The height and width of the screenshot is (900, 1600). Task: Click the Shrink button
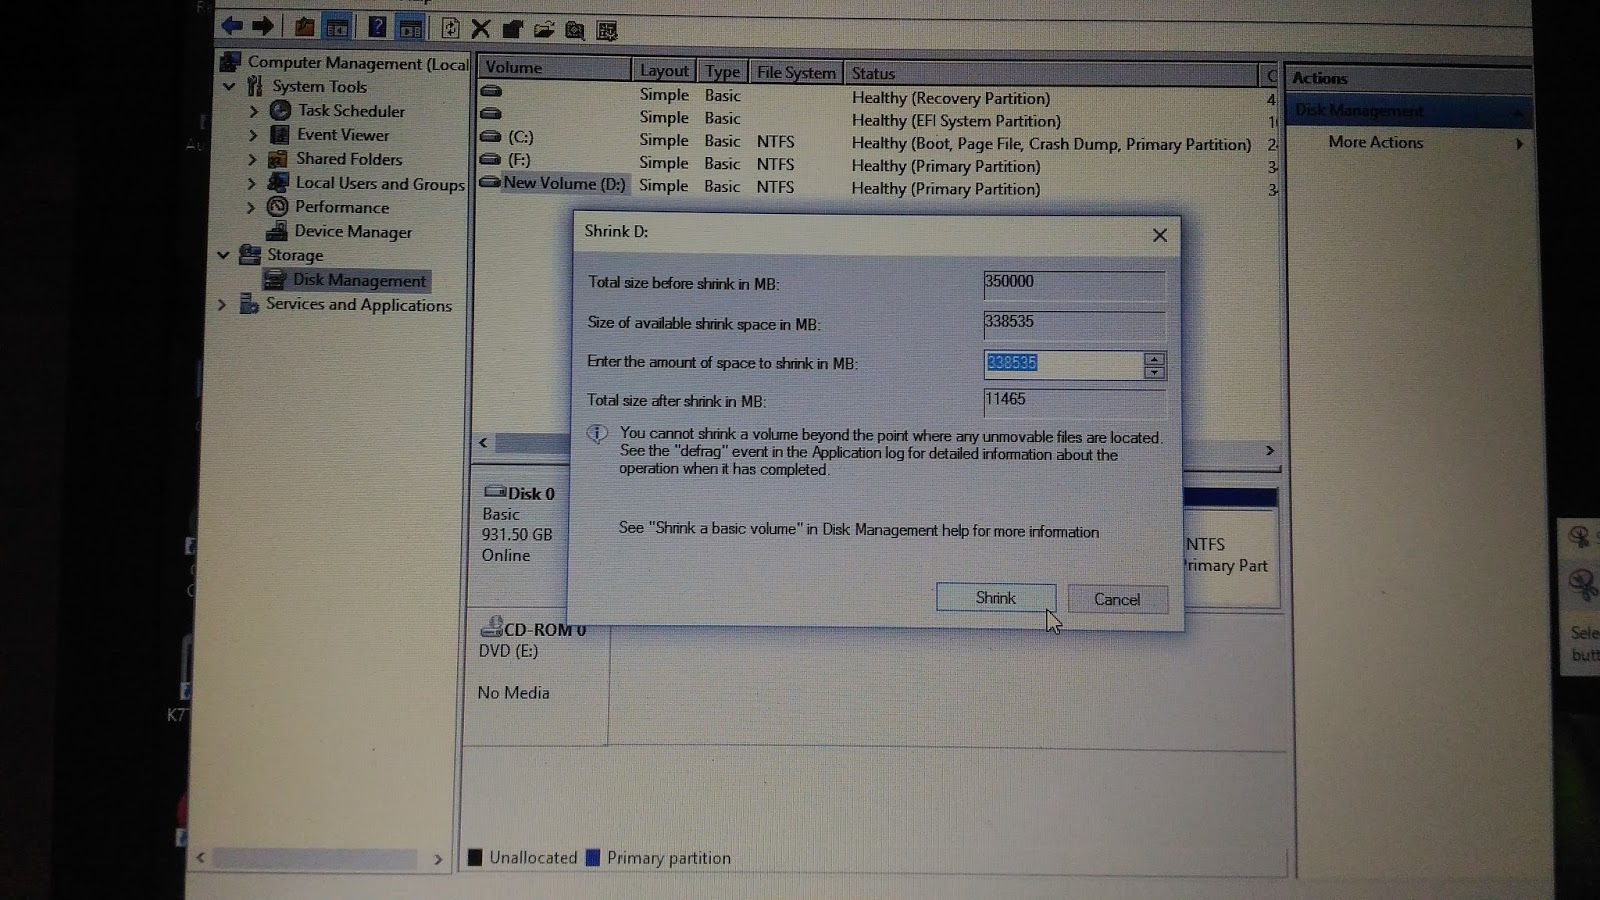[995, 597]
